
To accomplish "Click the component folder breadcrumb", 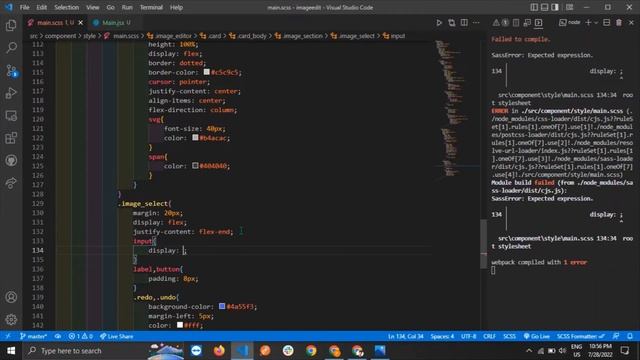I will pyautogui.click(x=60, y=36).
